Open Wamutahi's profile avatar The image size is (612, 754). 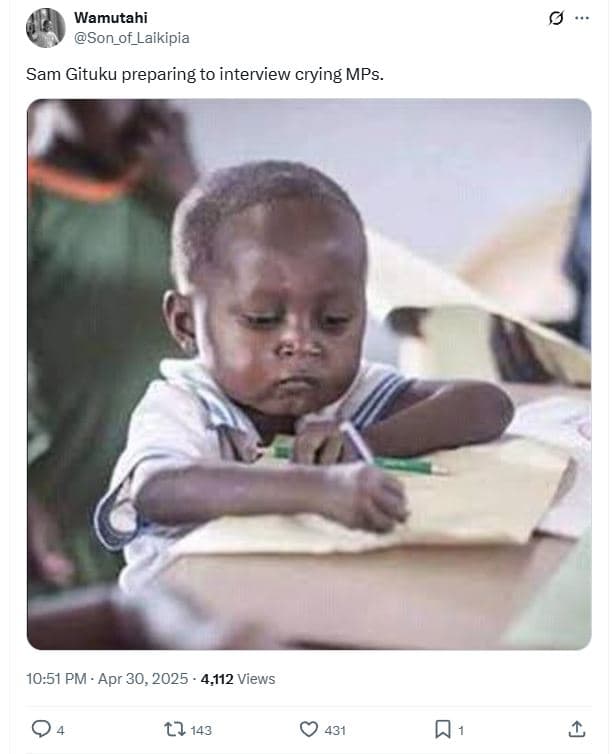[46, 27]
